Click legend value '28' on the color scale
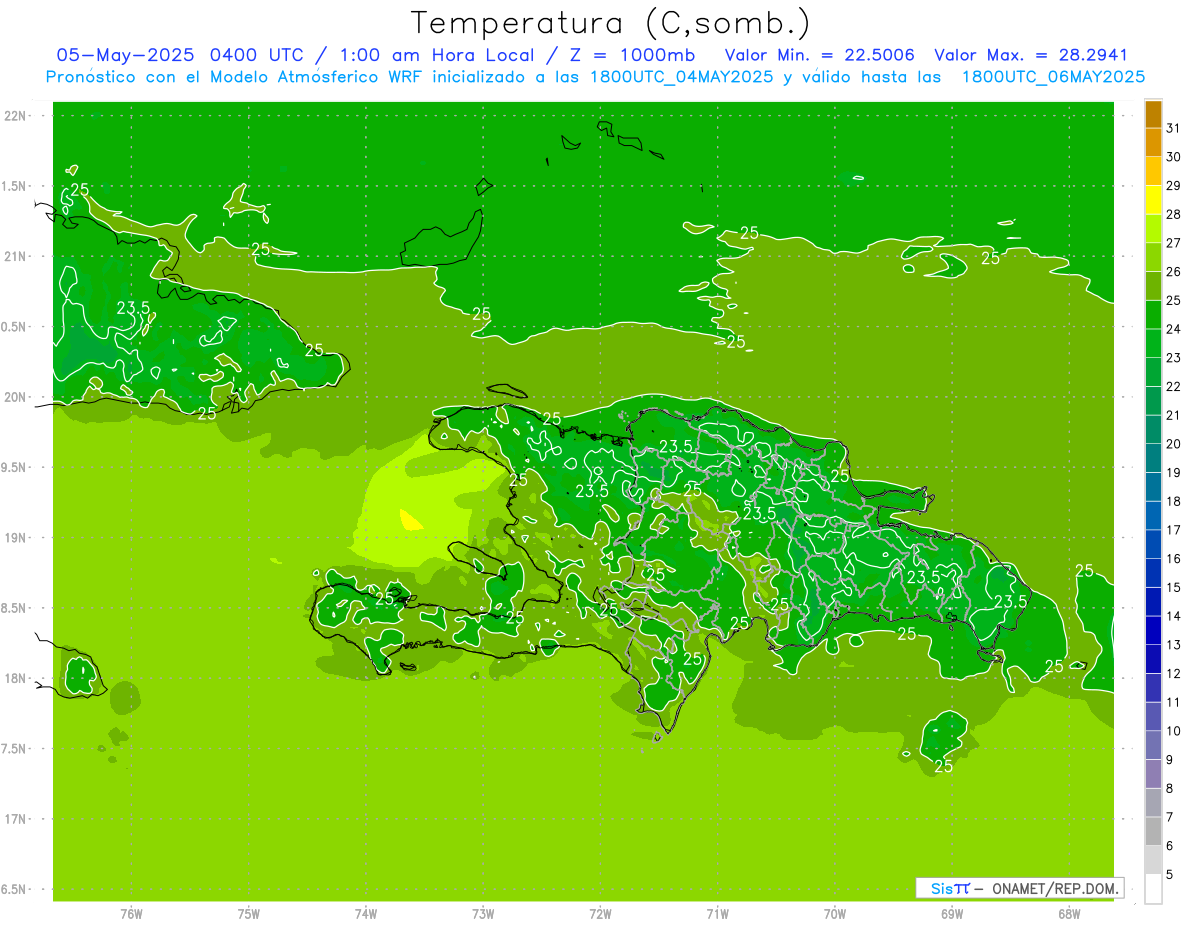The width and height of the screenshot is (1200, 927). pyautogui.click(x=1174, y=214)
